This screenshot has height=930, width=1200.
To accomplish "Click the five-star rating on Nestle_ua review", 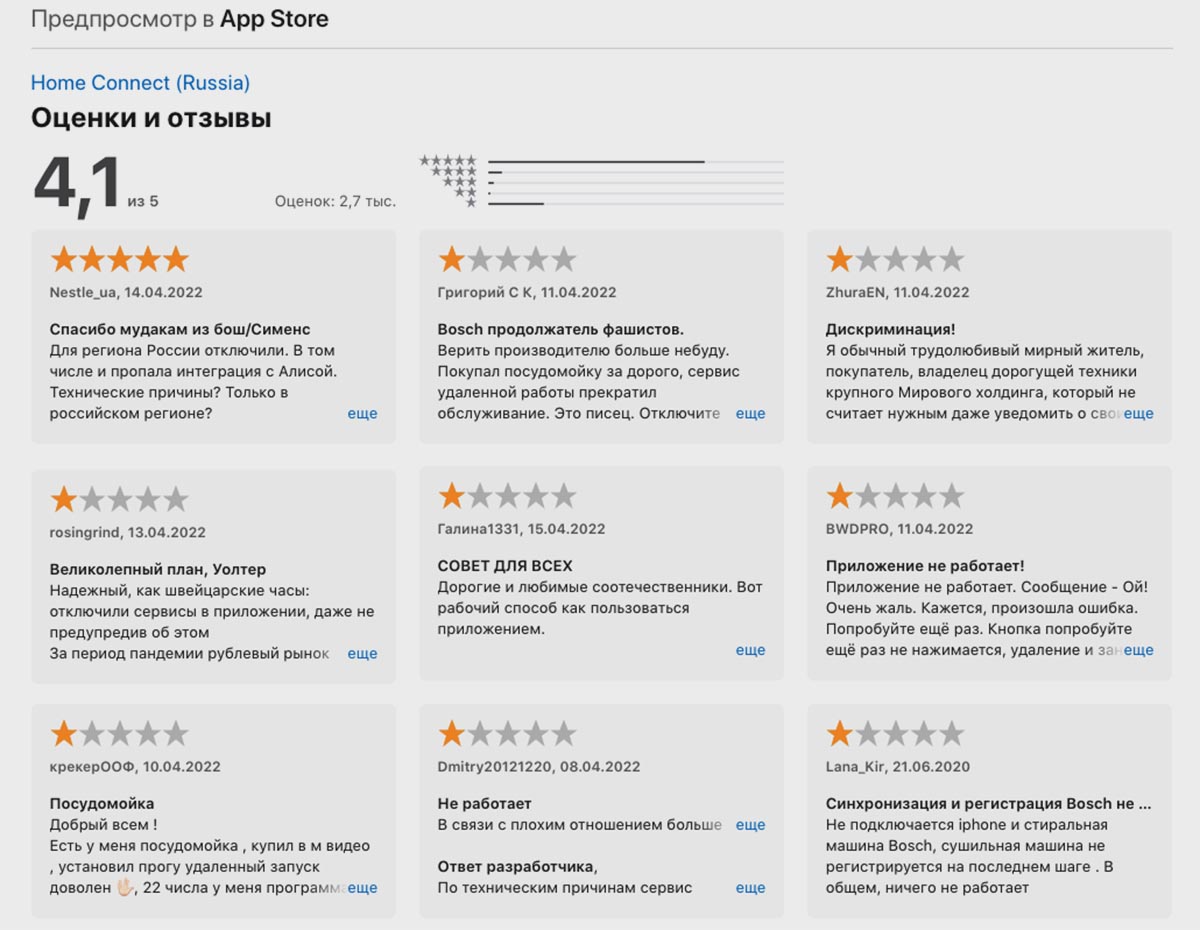I will (119, 260).
